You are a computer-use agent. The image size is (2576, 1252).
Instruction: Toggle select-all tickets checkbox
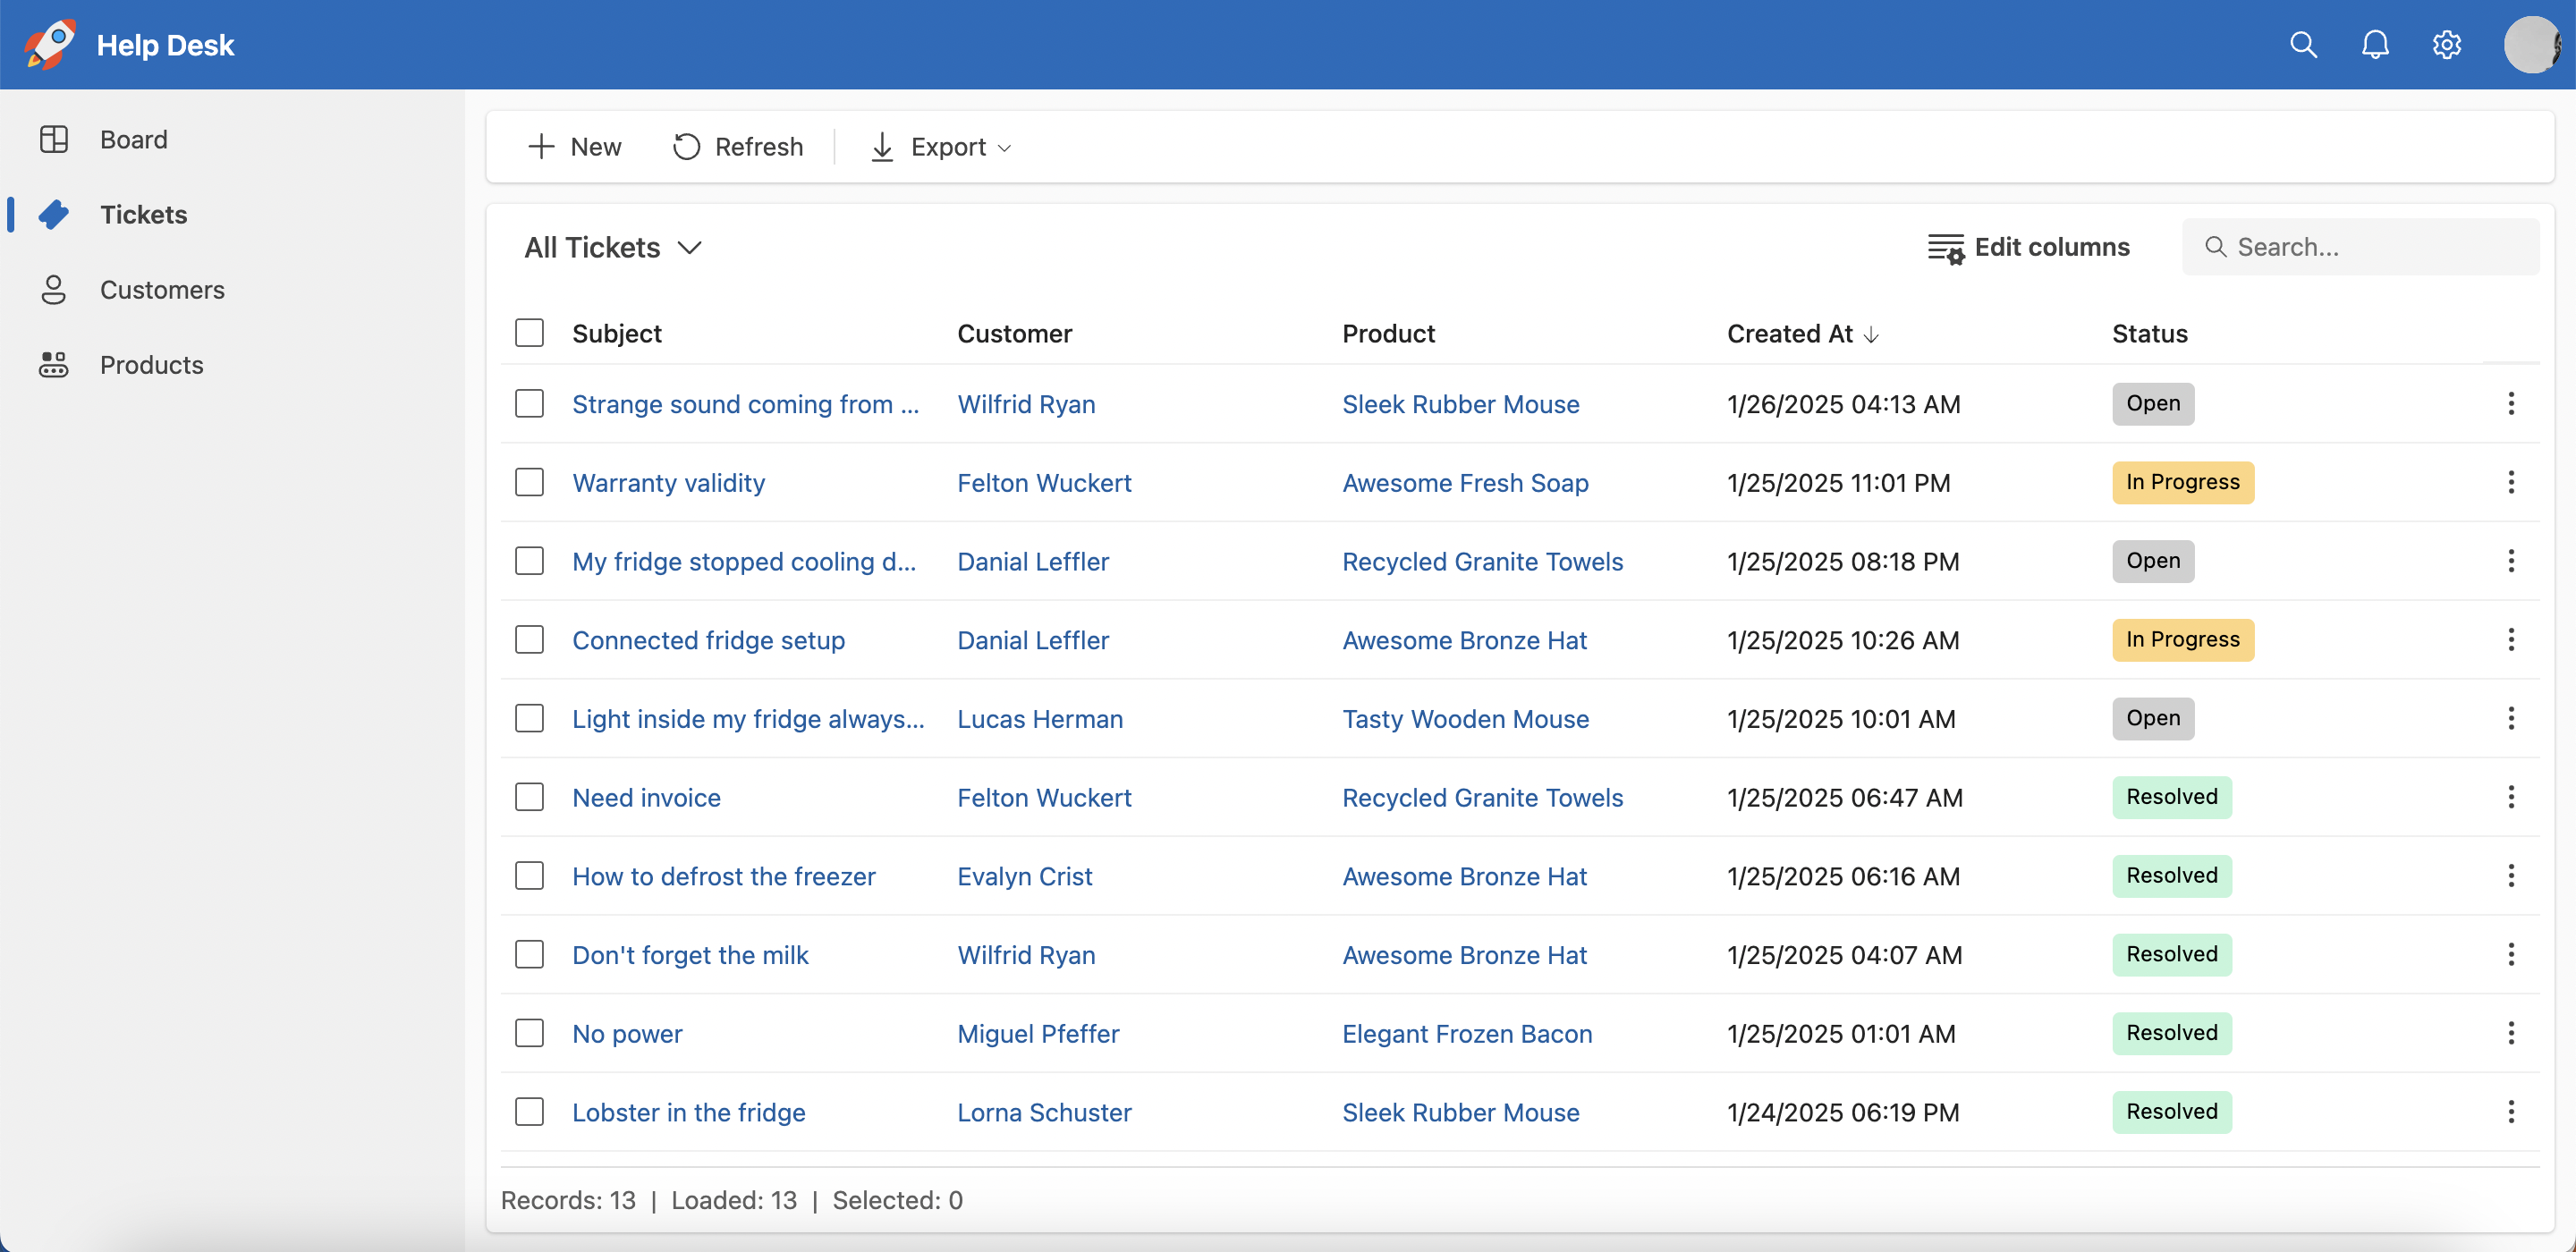[x=529, y=332]
